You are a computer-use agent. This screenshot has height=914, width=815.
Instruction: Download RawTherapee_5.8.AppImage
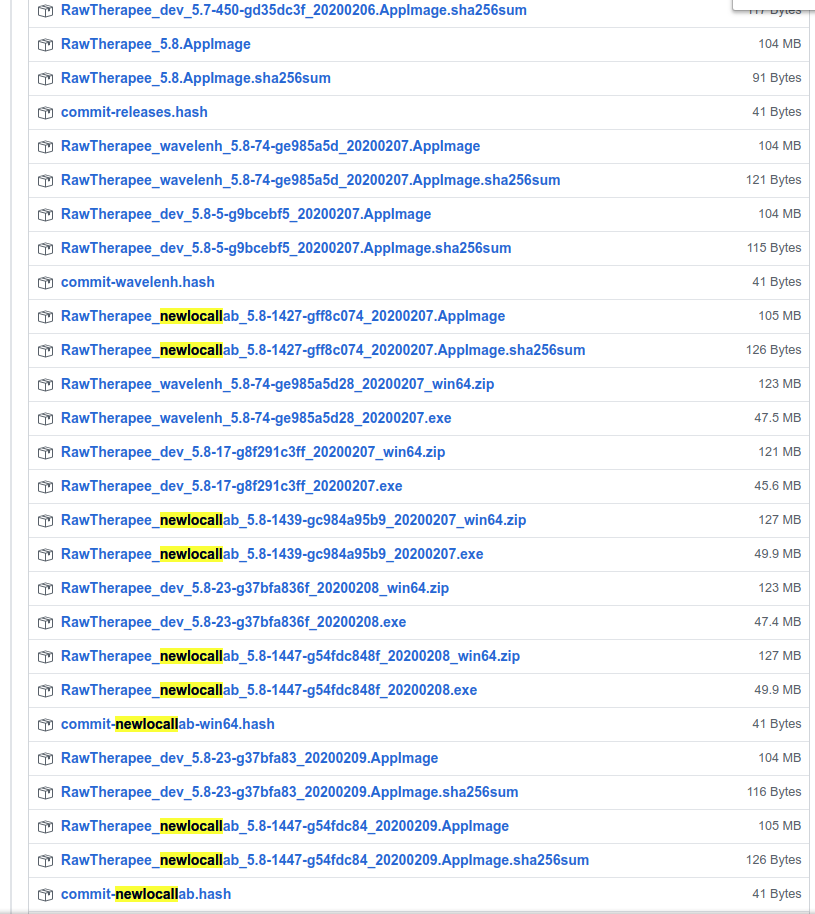pyautogui.click(x=156, y=44)
